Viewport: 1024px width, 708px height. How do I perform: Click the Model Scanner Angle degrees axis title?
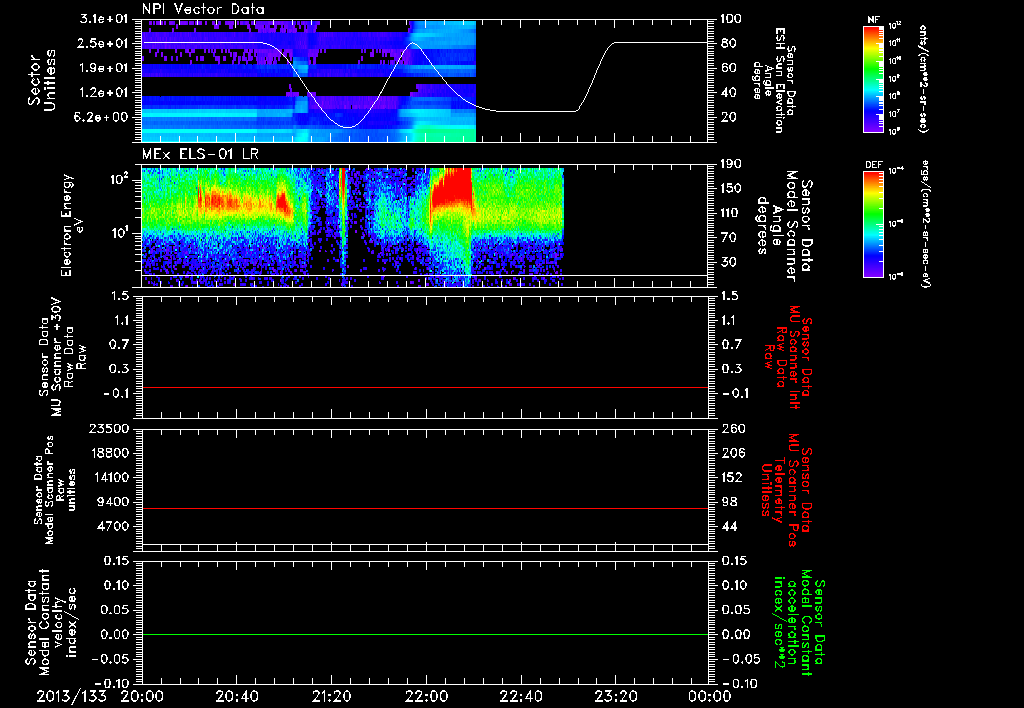coord(784,226)
